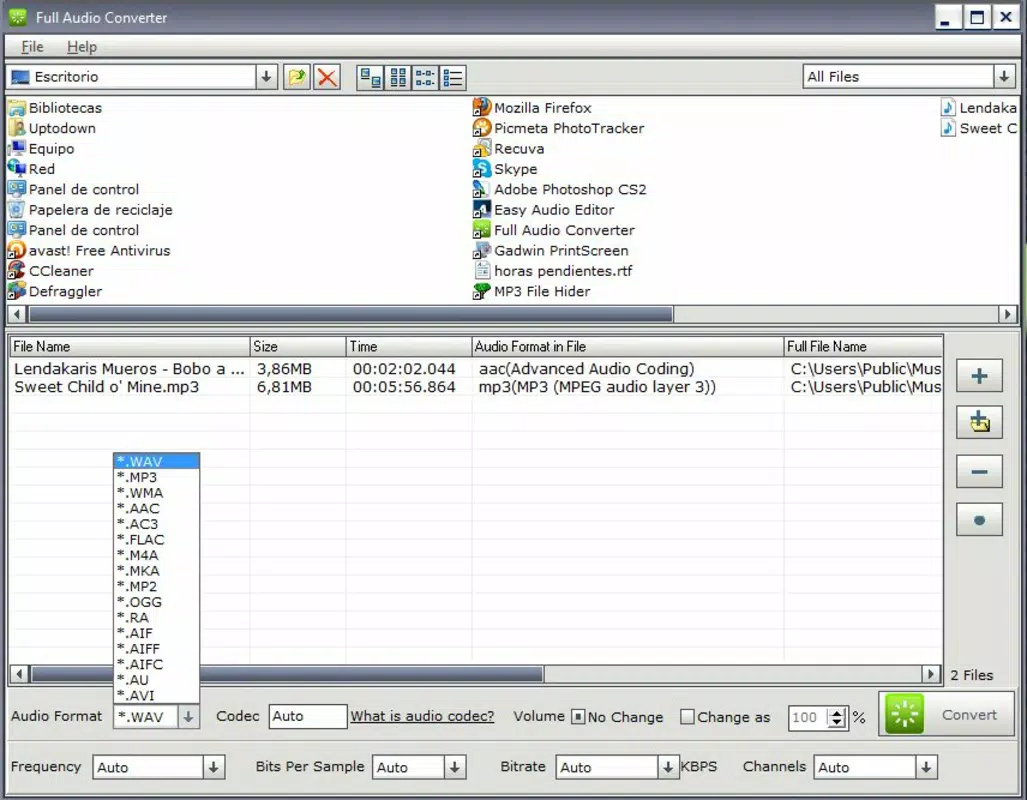Click the green Convert icon
The height and width of the screenshot is (800, 1027).
904,714
